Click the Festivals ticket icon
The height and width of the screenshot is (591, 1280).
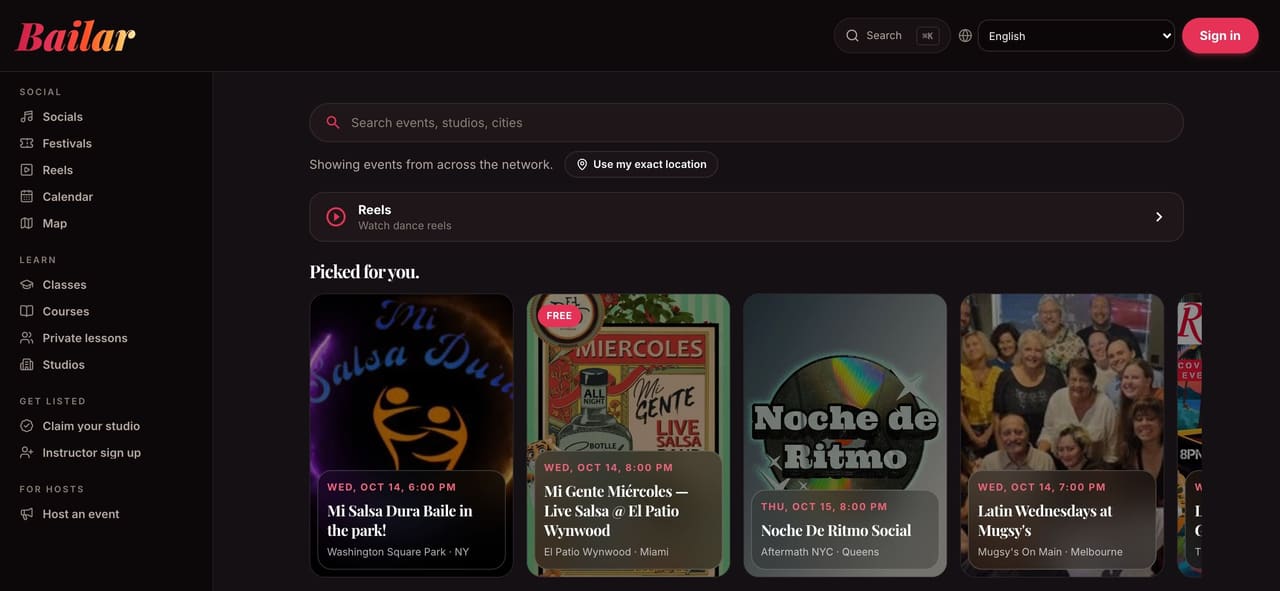tap(27, 143)
